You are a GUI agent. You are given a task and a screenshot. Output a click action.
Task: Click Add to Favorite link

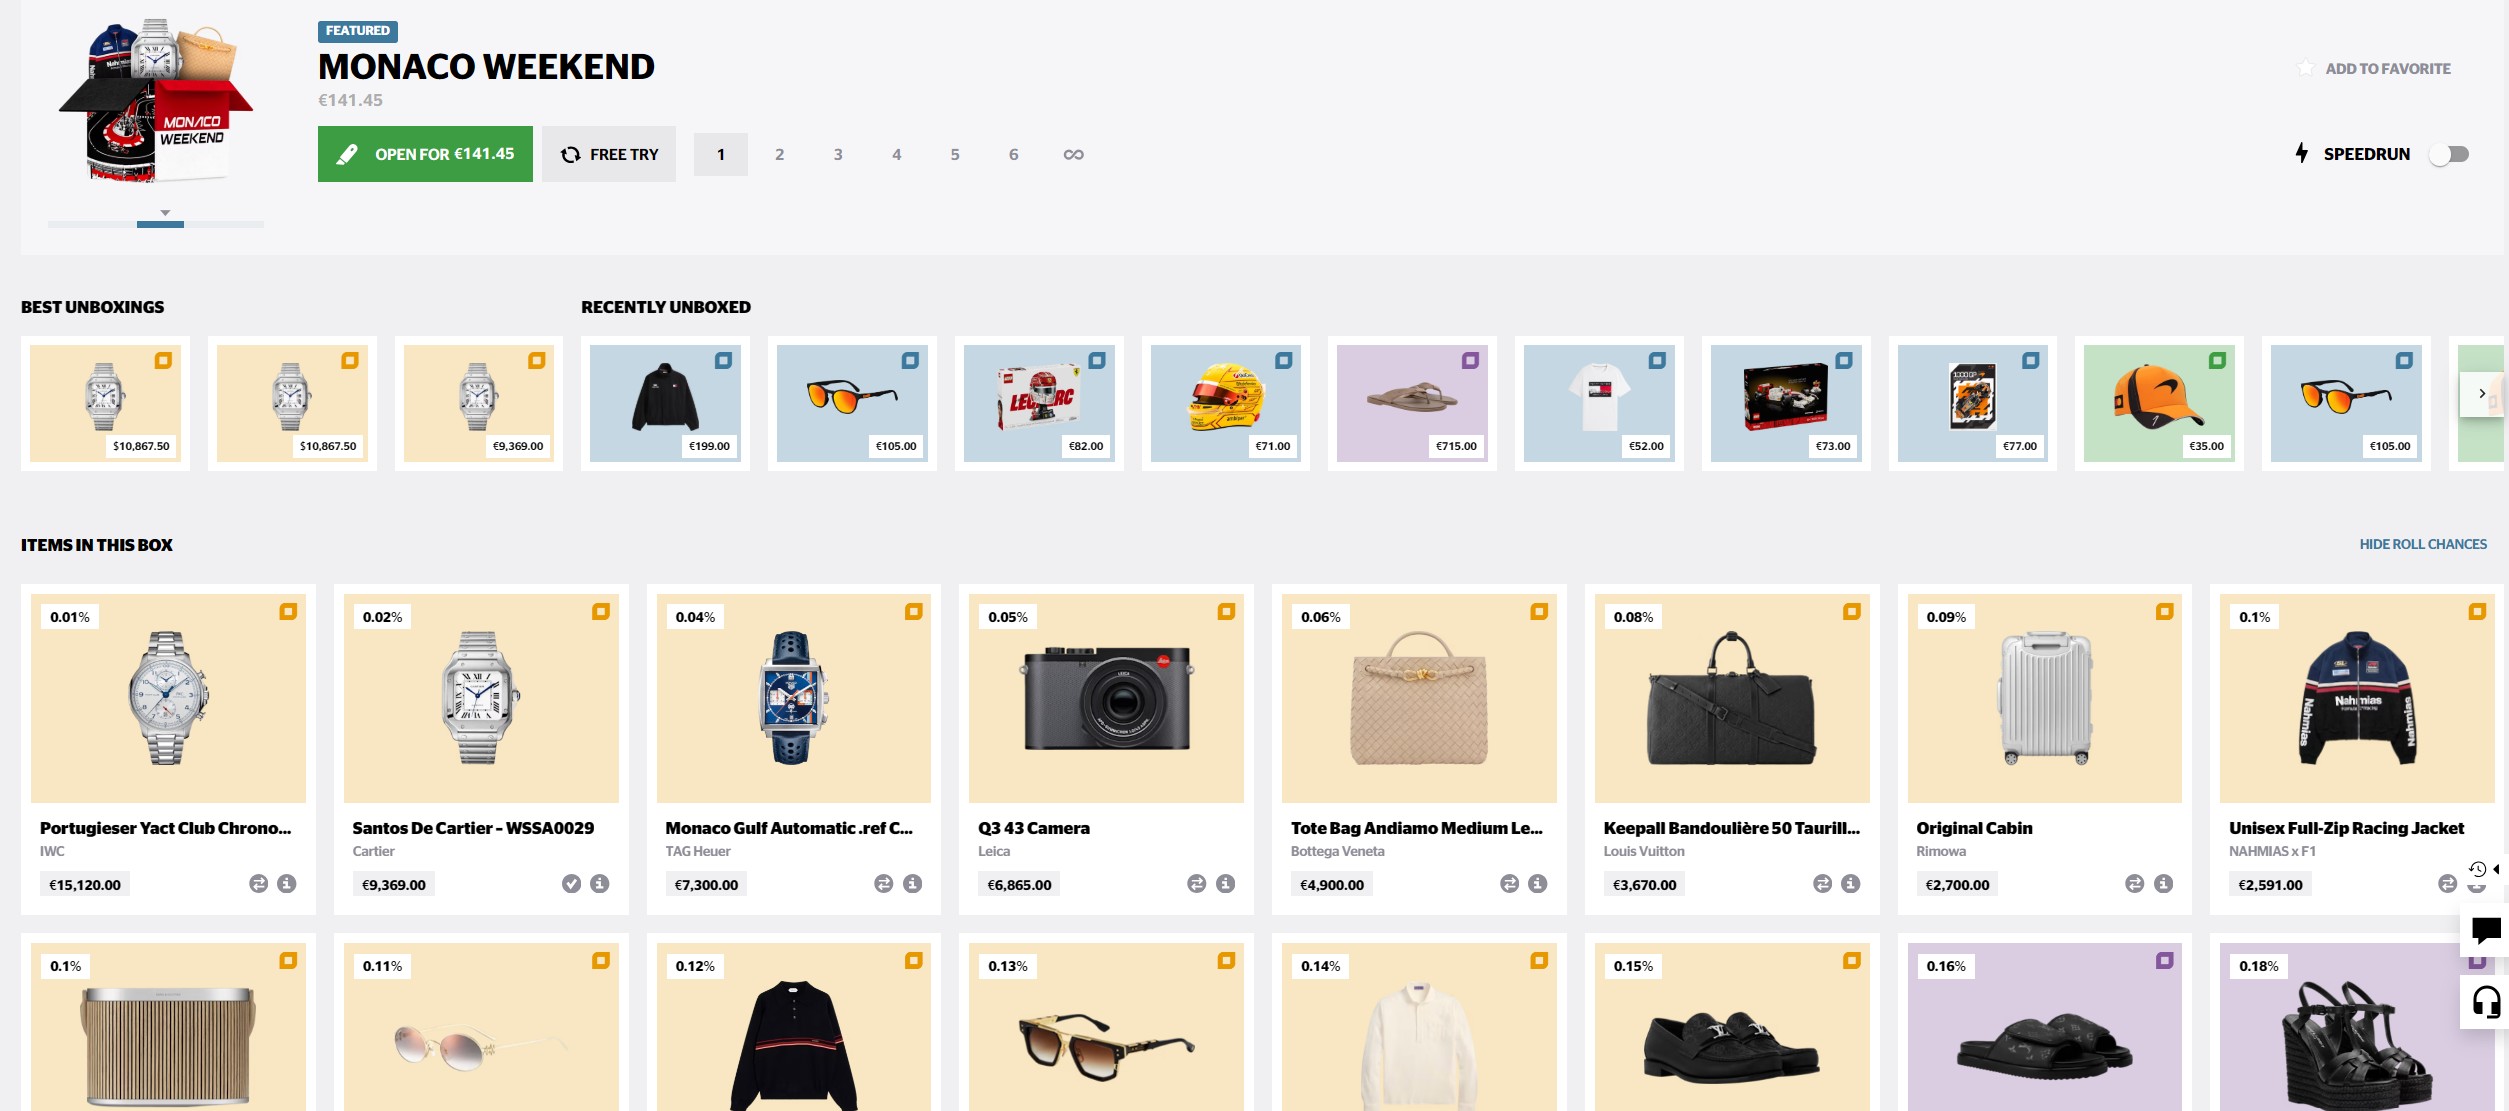point(2388,69)
